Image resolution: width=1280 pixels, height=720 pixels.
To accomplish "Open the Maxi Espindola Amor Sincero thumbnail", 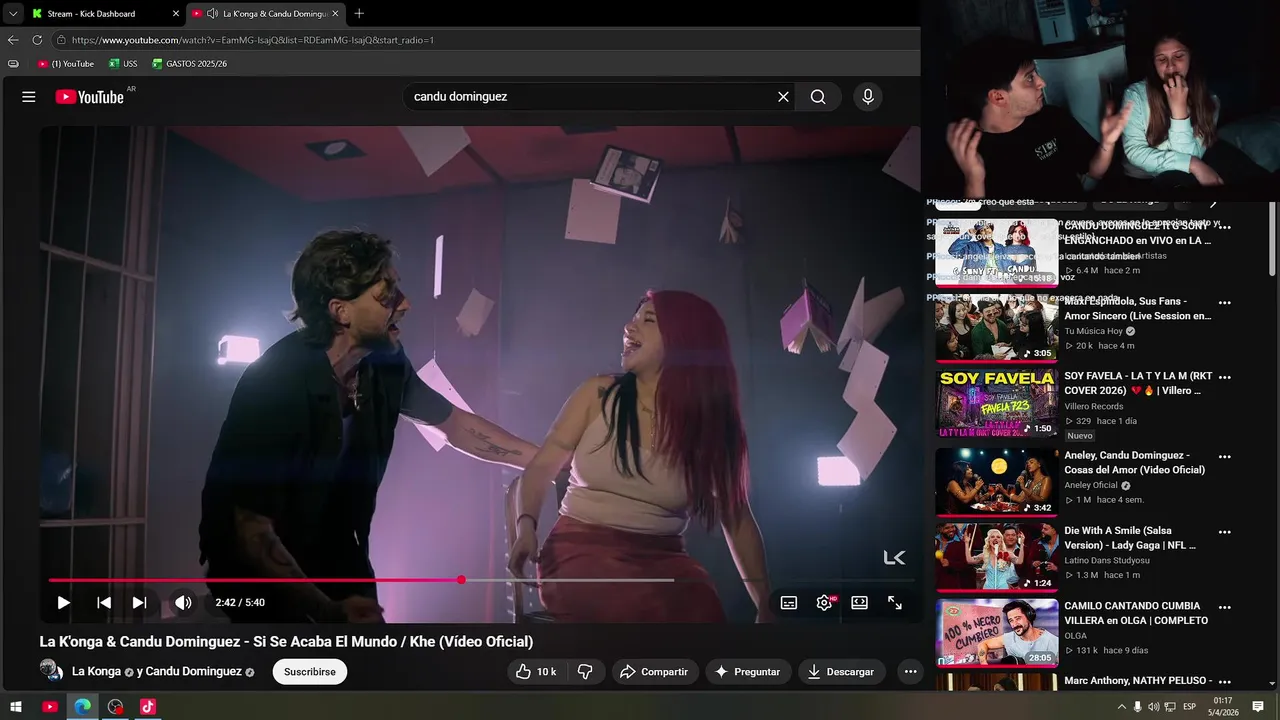I will click(996, 329).
